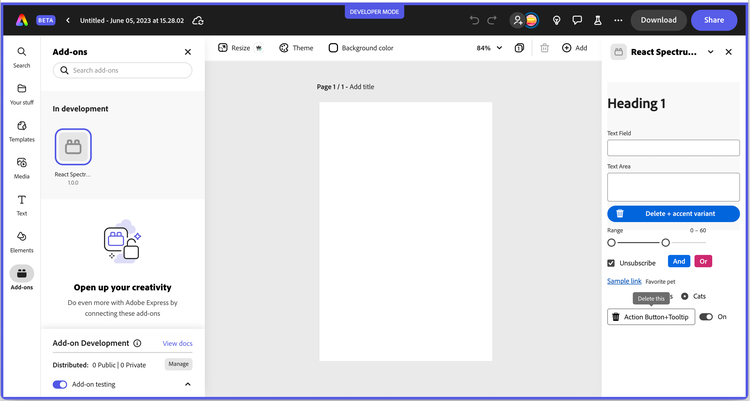Close the Add-ons panel
This screenshot has height=401, width=750.
[188, 52]
